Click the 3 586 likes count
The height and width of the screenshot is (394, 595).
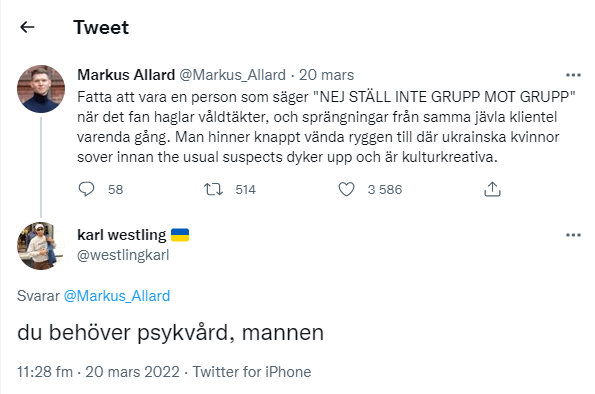click(x=384, y=189)
